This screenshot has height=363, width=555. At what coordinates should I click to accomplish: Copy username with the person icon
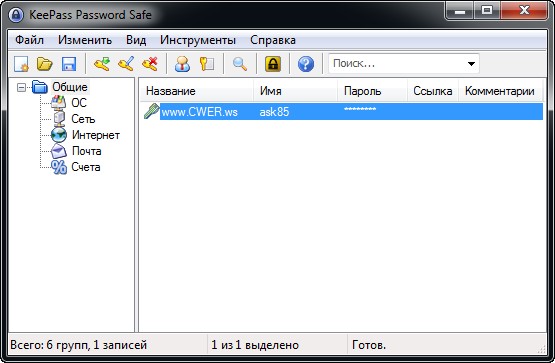[x=183, y=64]
